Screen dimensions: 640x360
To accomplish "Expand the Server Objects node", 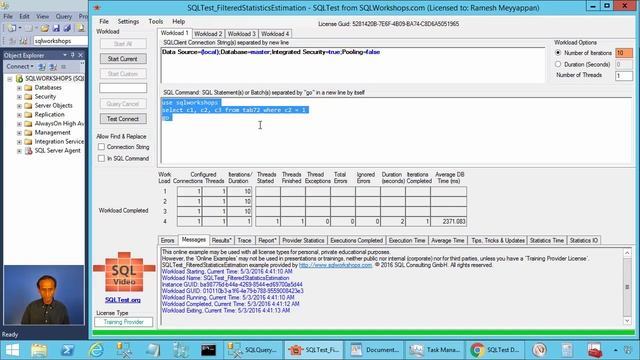I will pyautogui.click(x=19, y=106).
